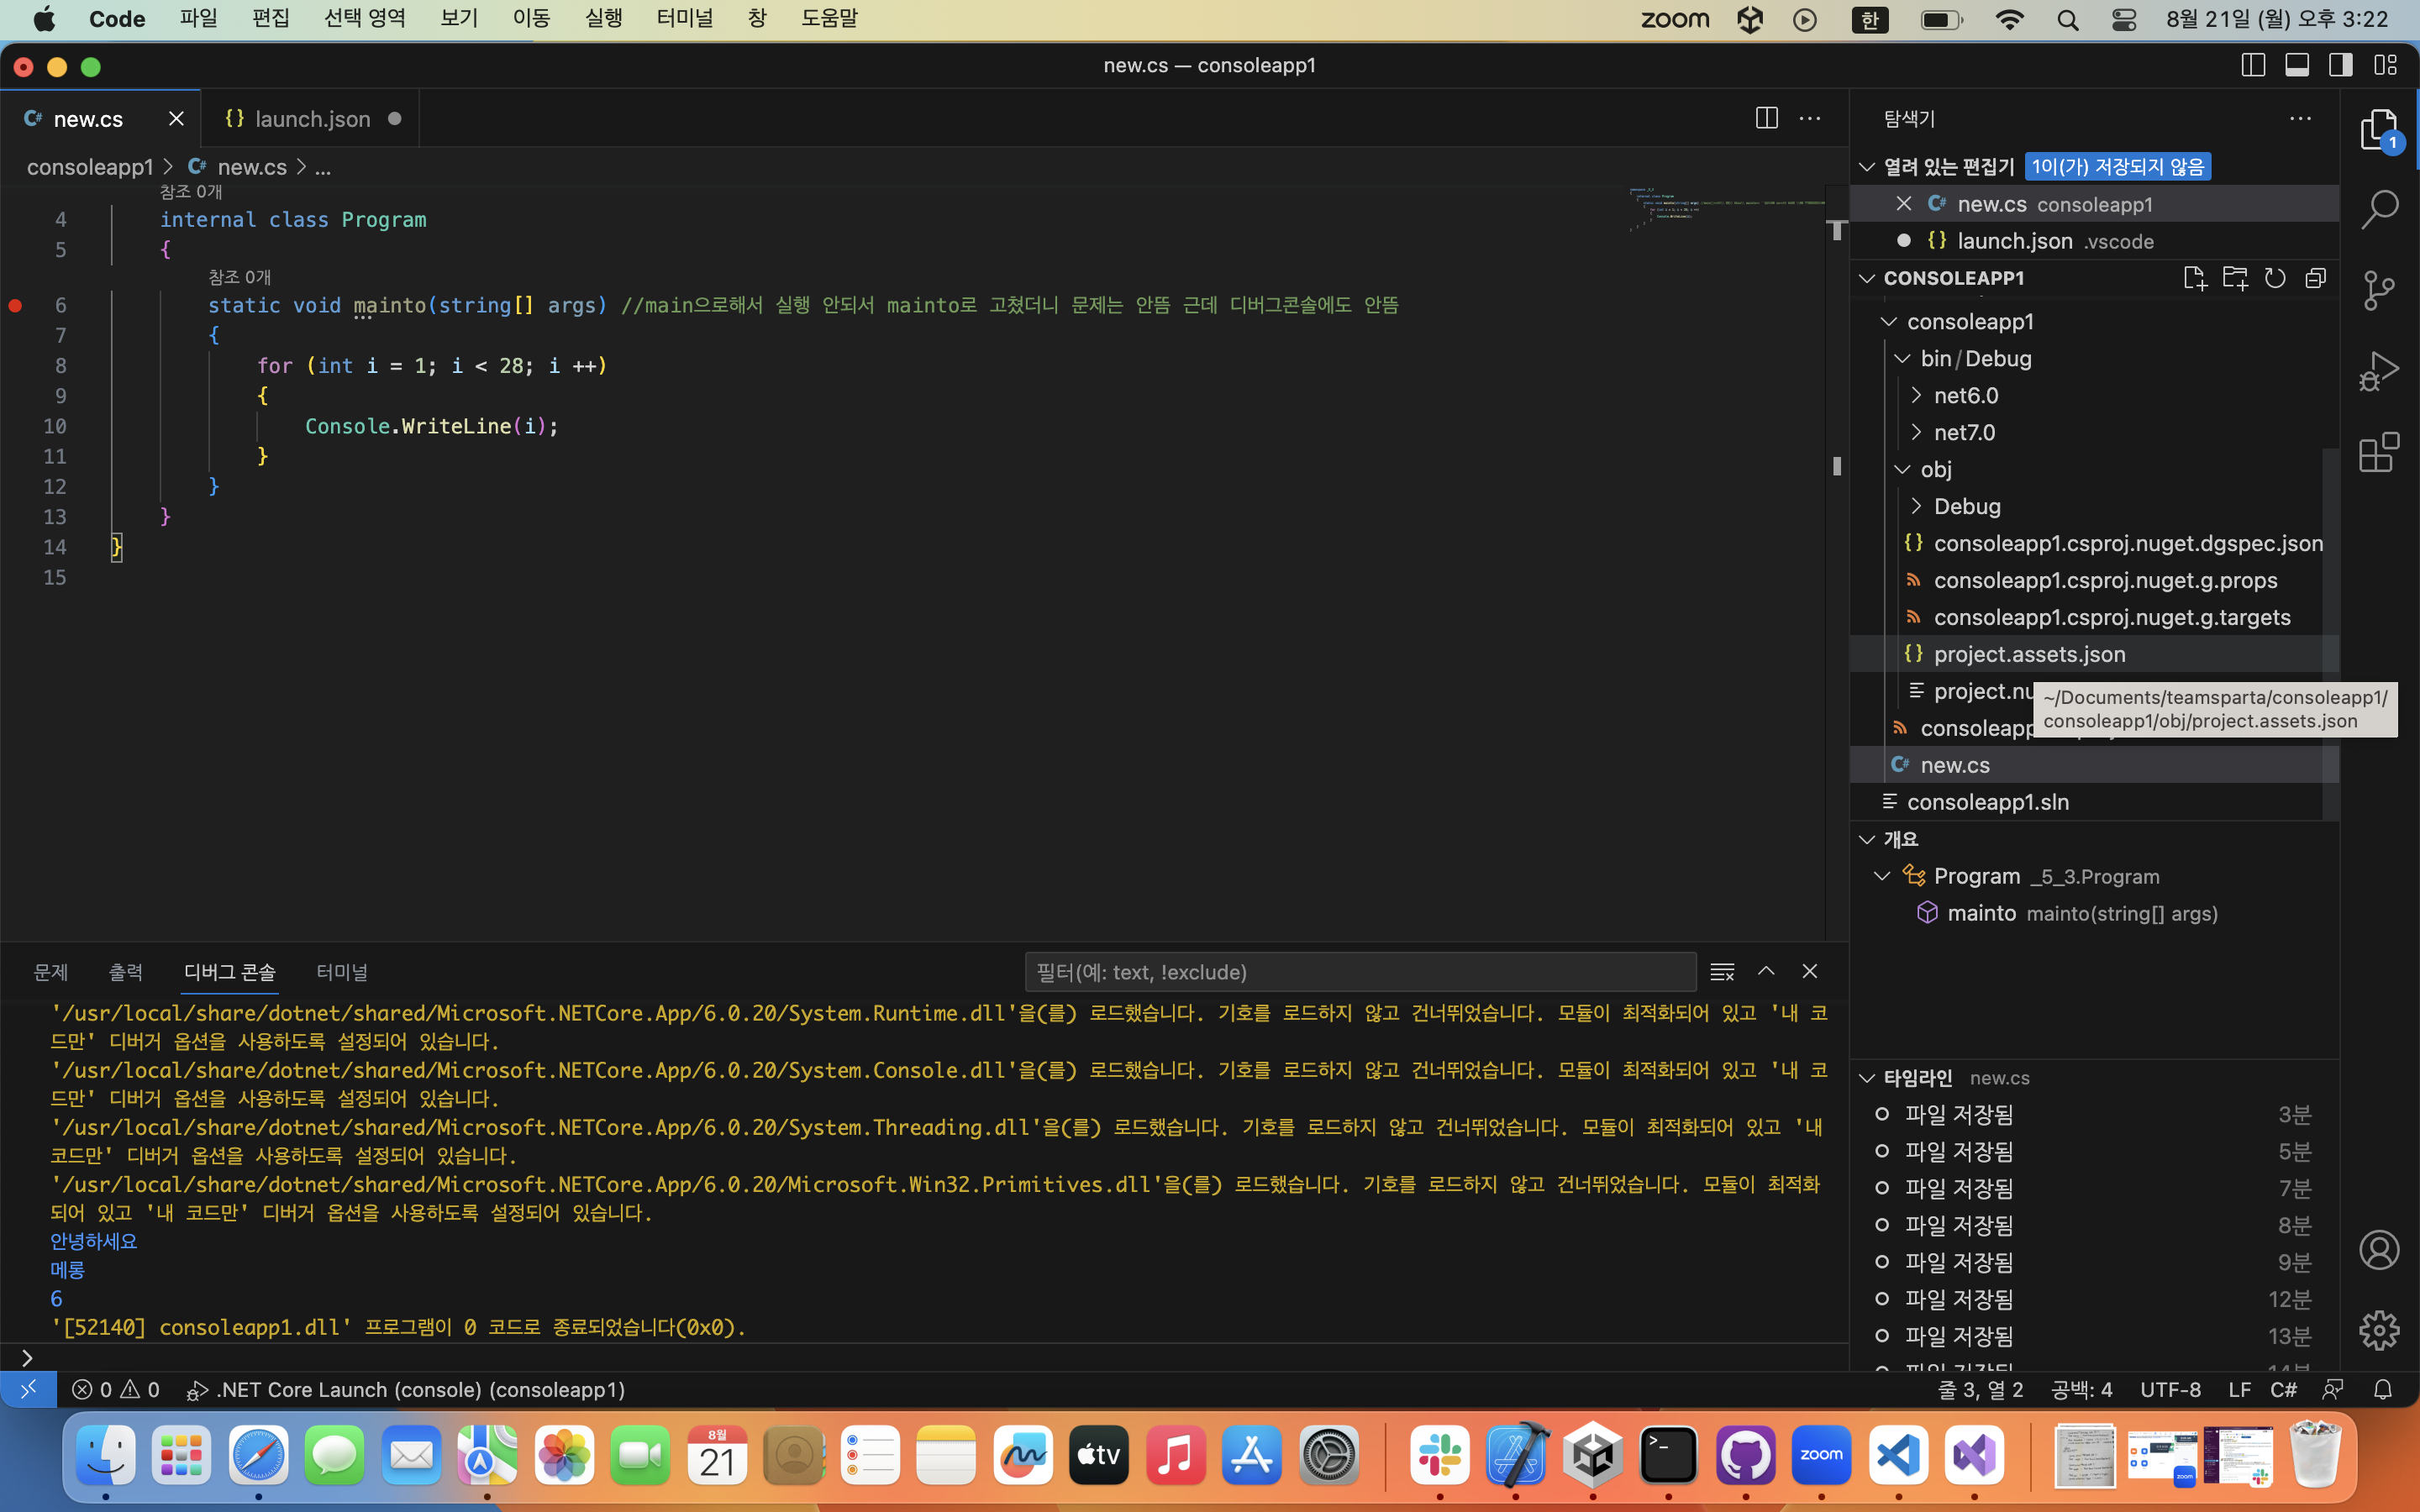2420x1512 pixels.
Task: Expand the net6.0 folder
Action: pyautogui.click(x=1916, y=396)
